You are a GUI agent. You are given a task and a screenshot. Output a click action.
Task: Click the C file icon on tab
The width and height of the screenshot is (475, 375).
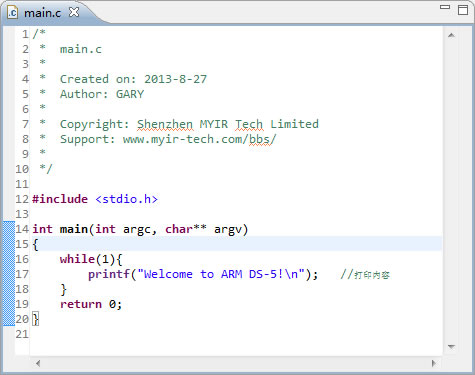click(13, 13)
